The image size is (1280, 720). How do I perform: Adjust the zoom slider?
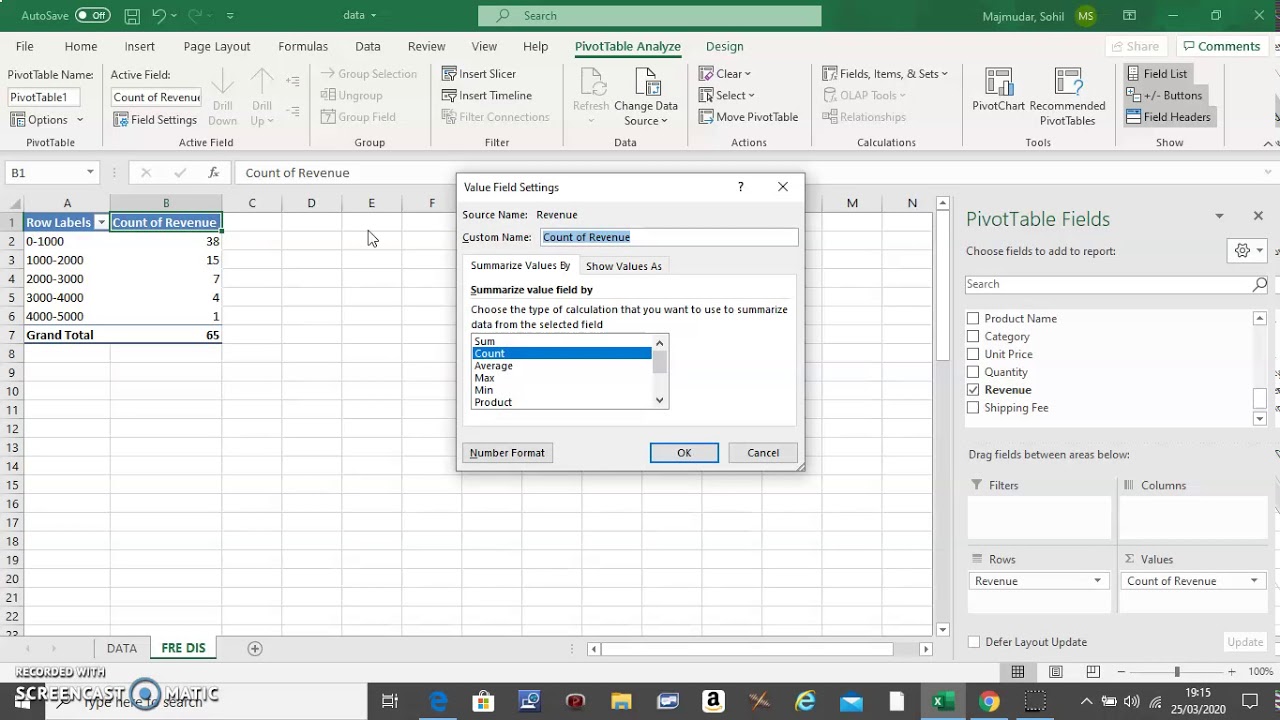[1177, 672]
